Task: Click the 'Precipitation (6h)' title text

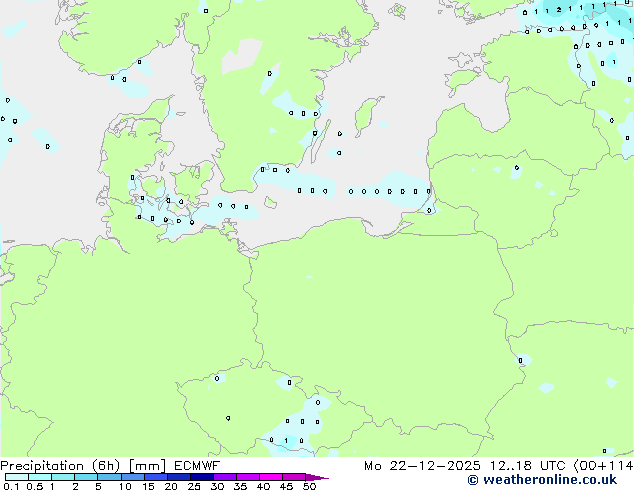Action: point(60,466)
